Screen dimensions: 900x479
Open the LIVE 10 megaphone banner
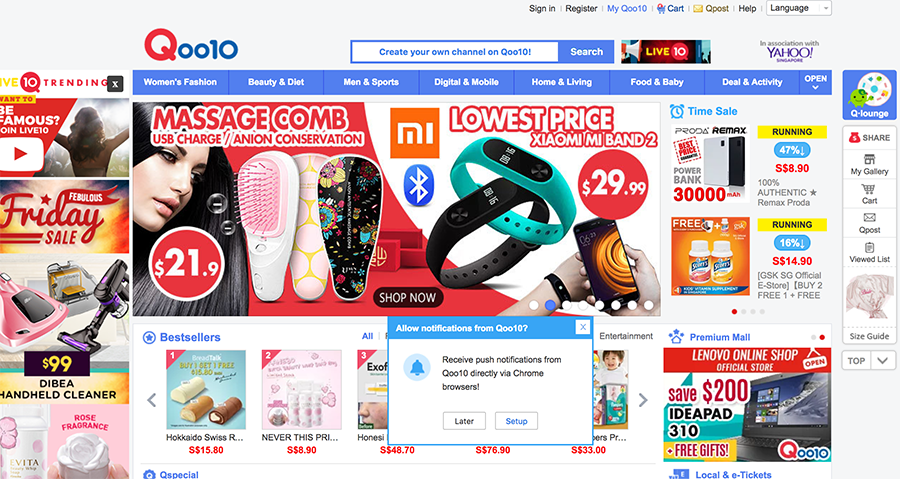[x=666, y=52]
